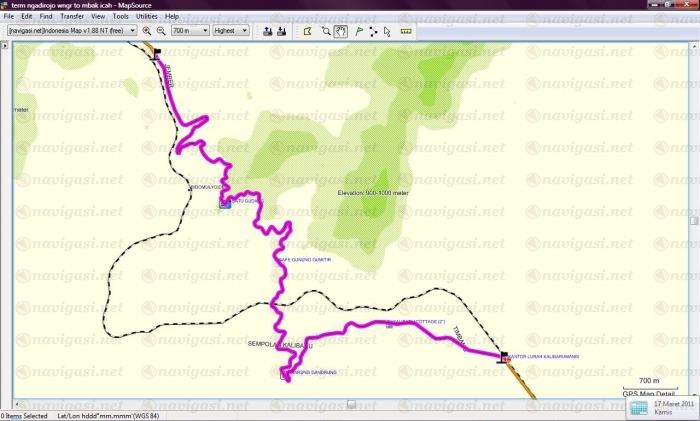
Task: Open the Utilities menu
Action: (146, 17)
